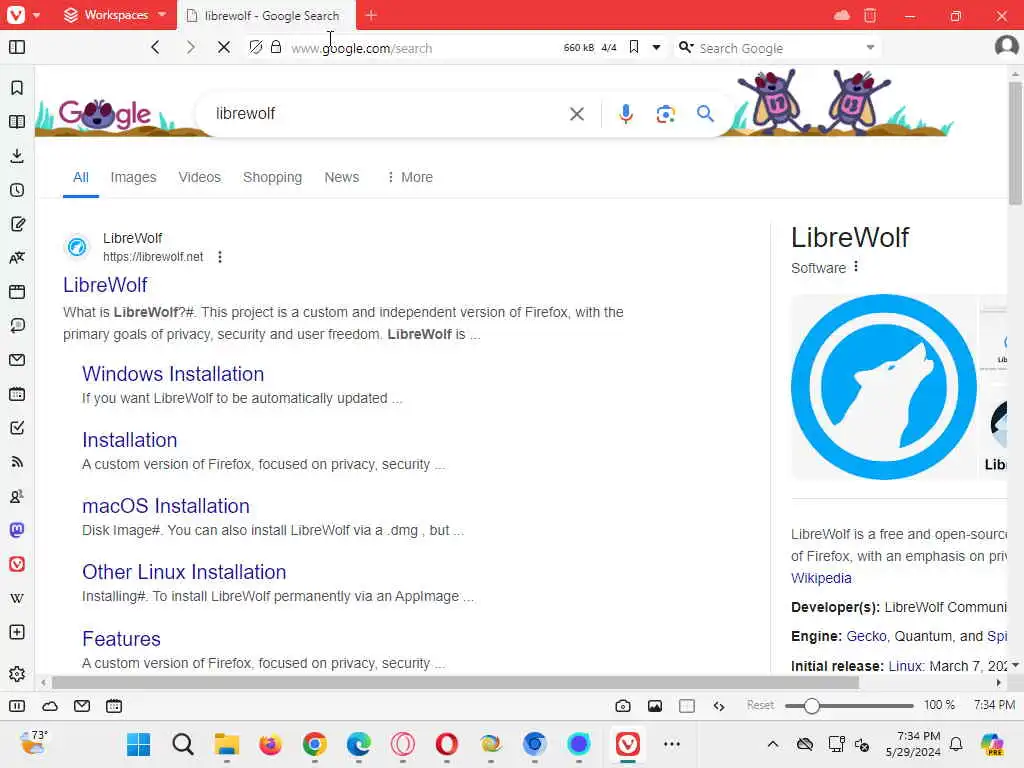Open the Workspaces dropdown

(115, 14)
